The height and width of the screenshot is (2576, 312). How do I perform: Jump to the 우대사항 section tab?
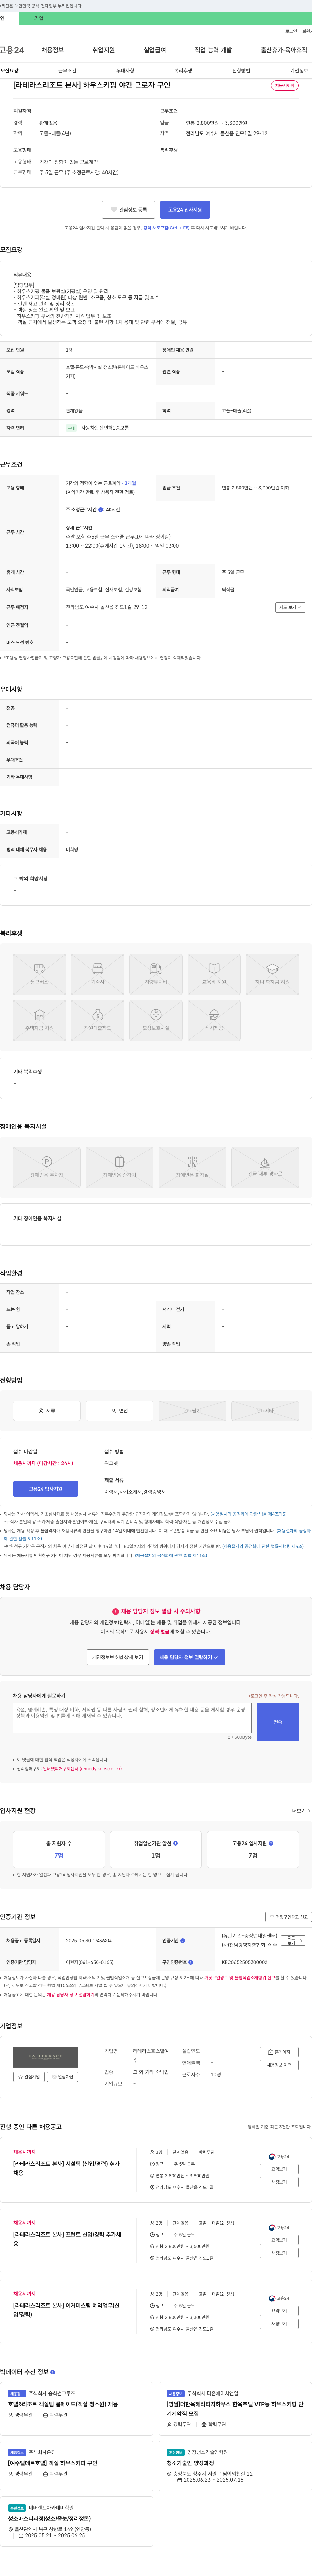tap(125, 71)
